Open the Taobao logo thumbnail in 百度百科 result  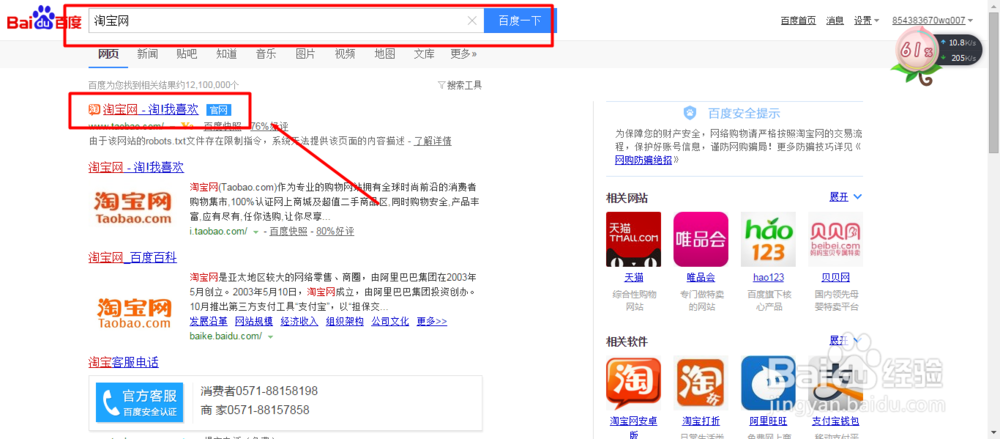135,312
